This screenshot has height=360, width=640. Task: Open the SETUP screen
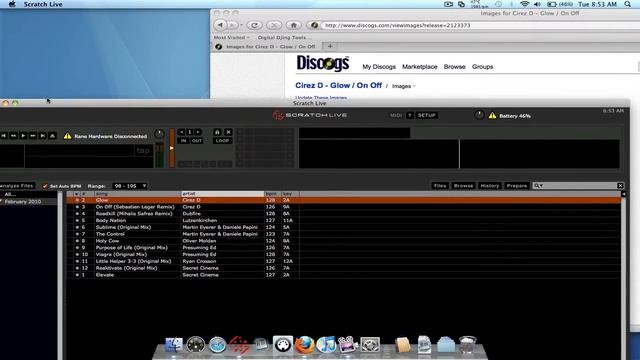(x=427, y=116)
